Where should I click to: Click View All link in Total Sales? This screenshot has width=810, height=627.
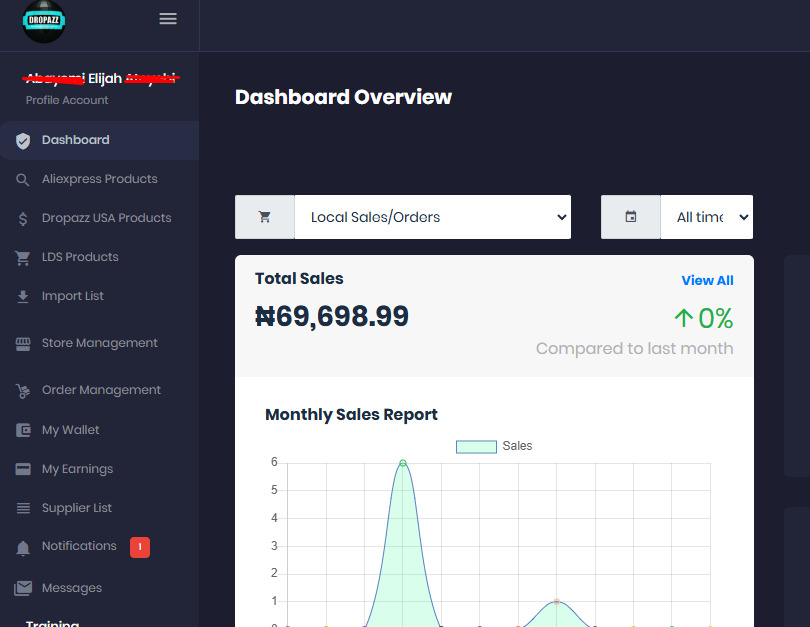pos(707,281)
